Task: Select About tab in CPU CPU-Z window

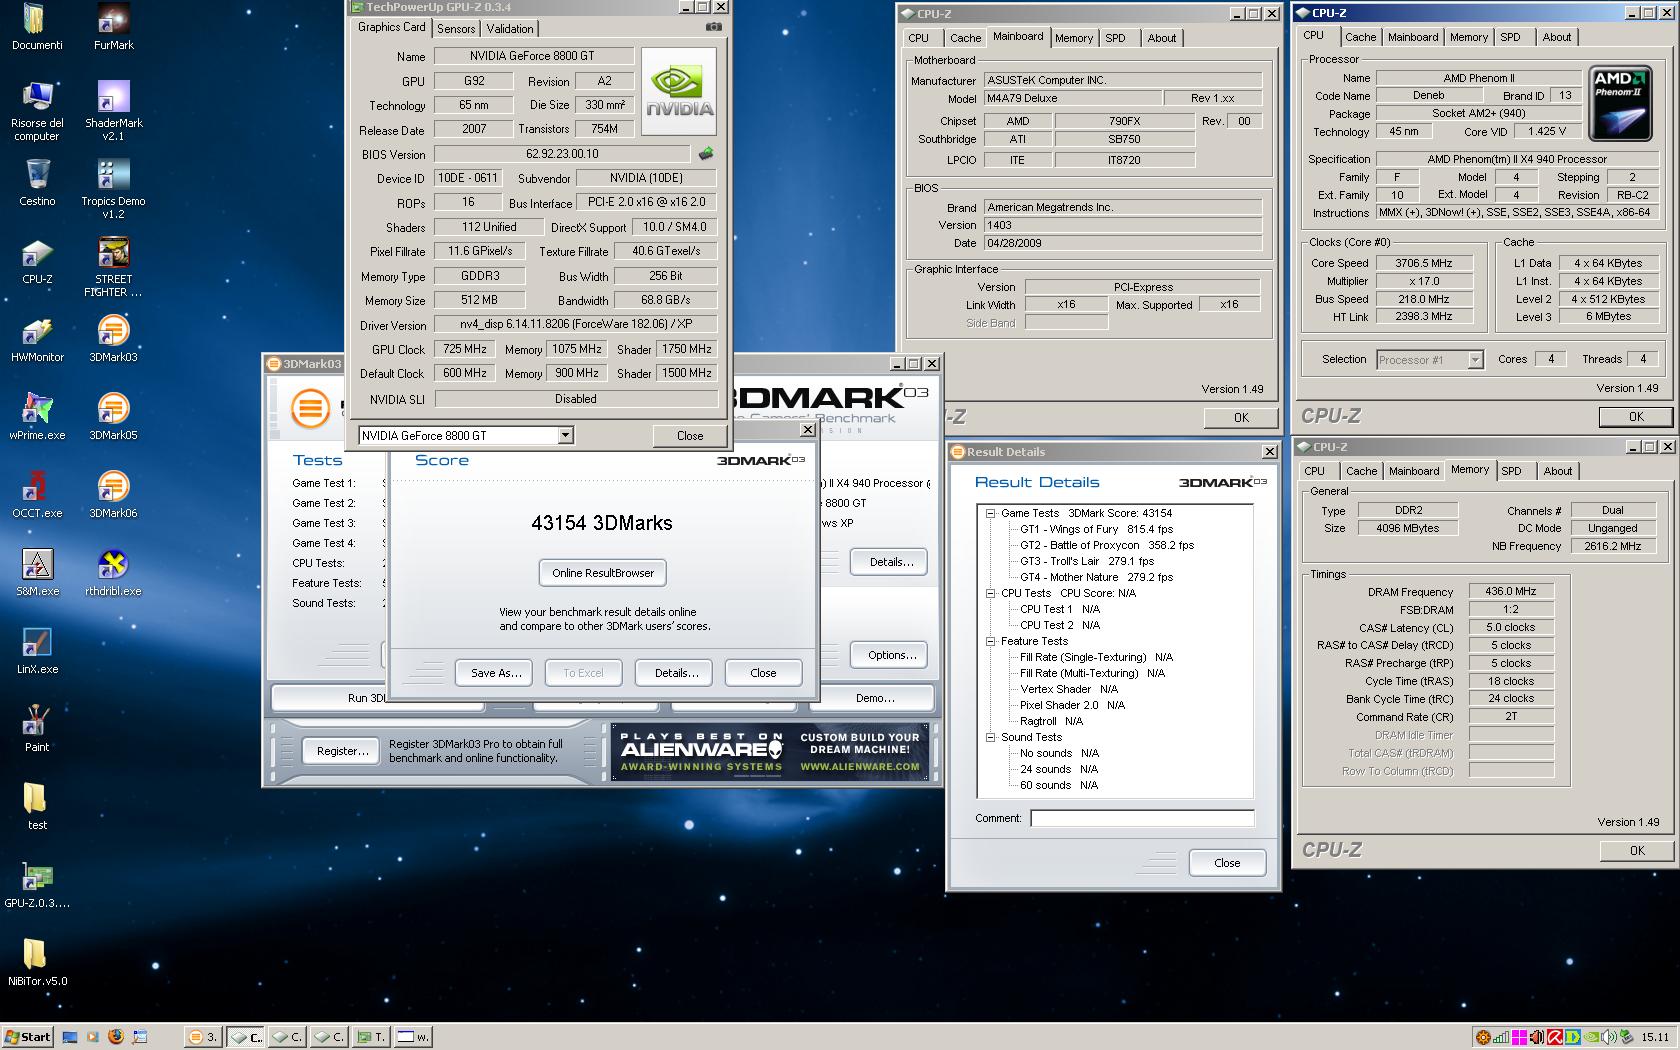Action: (x=1556, y=37)
